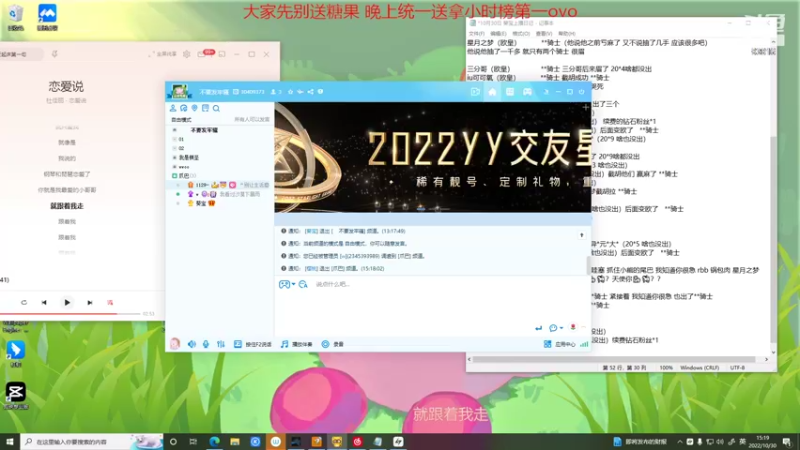Click the flower gift icon in chat box

click(573, 328)
